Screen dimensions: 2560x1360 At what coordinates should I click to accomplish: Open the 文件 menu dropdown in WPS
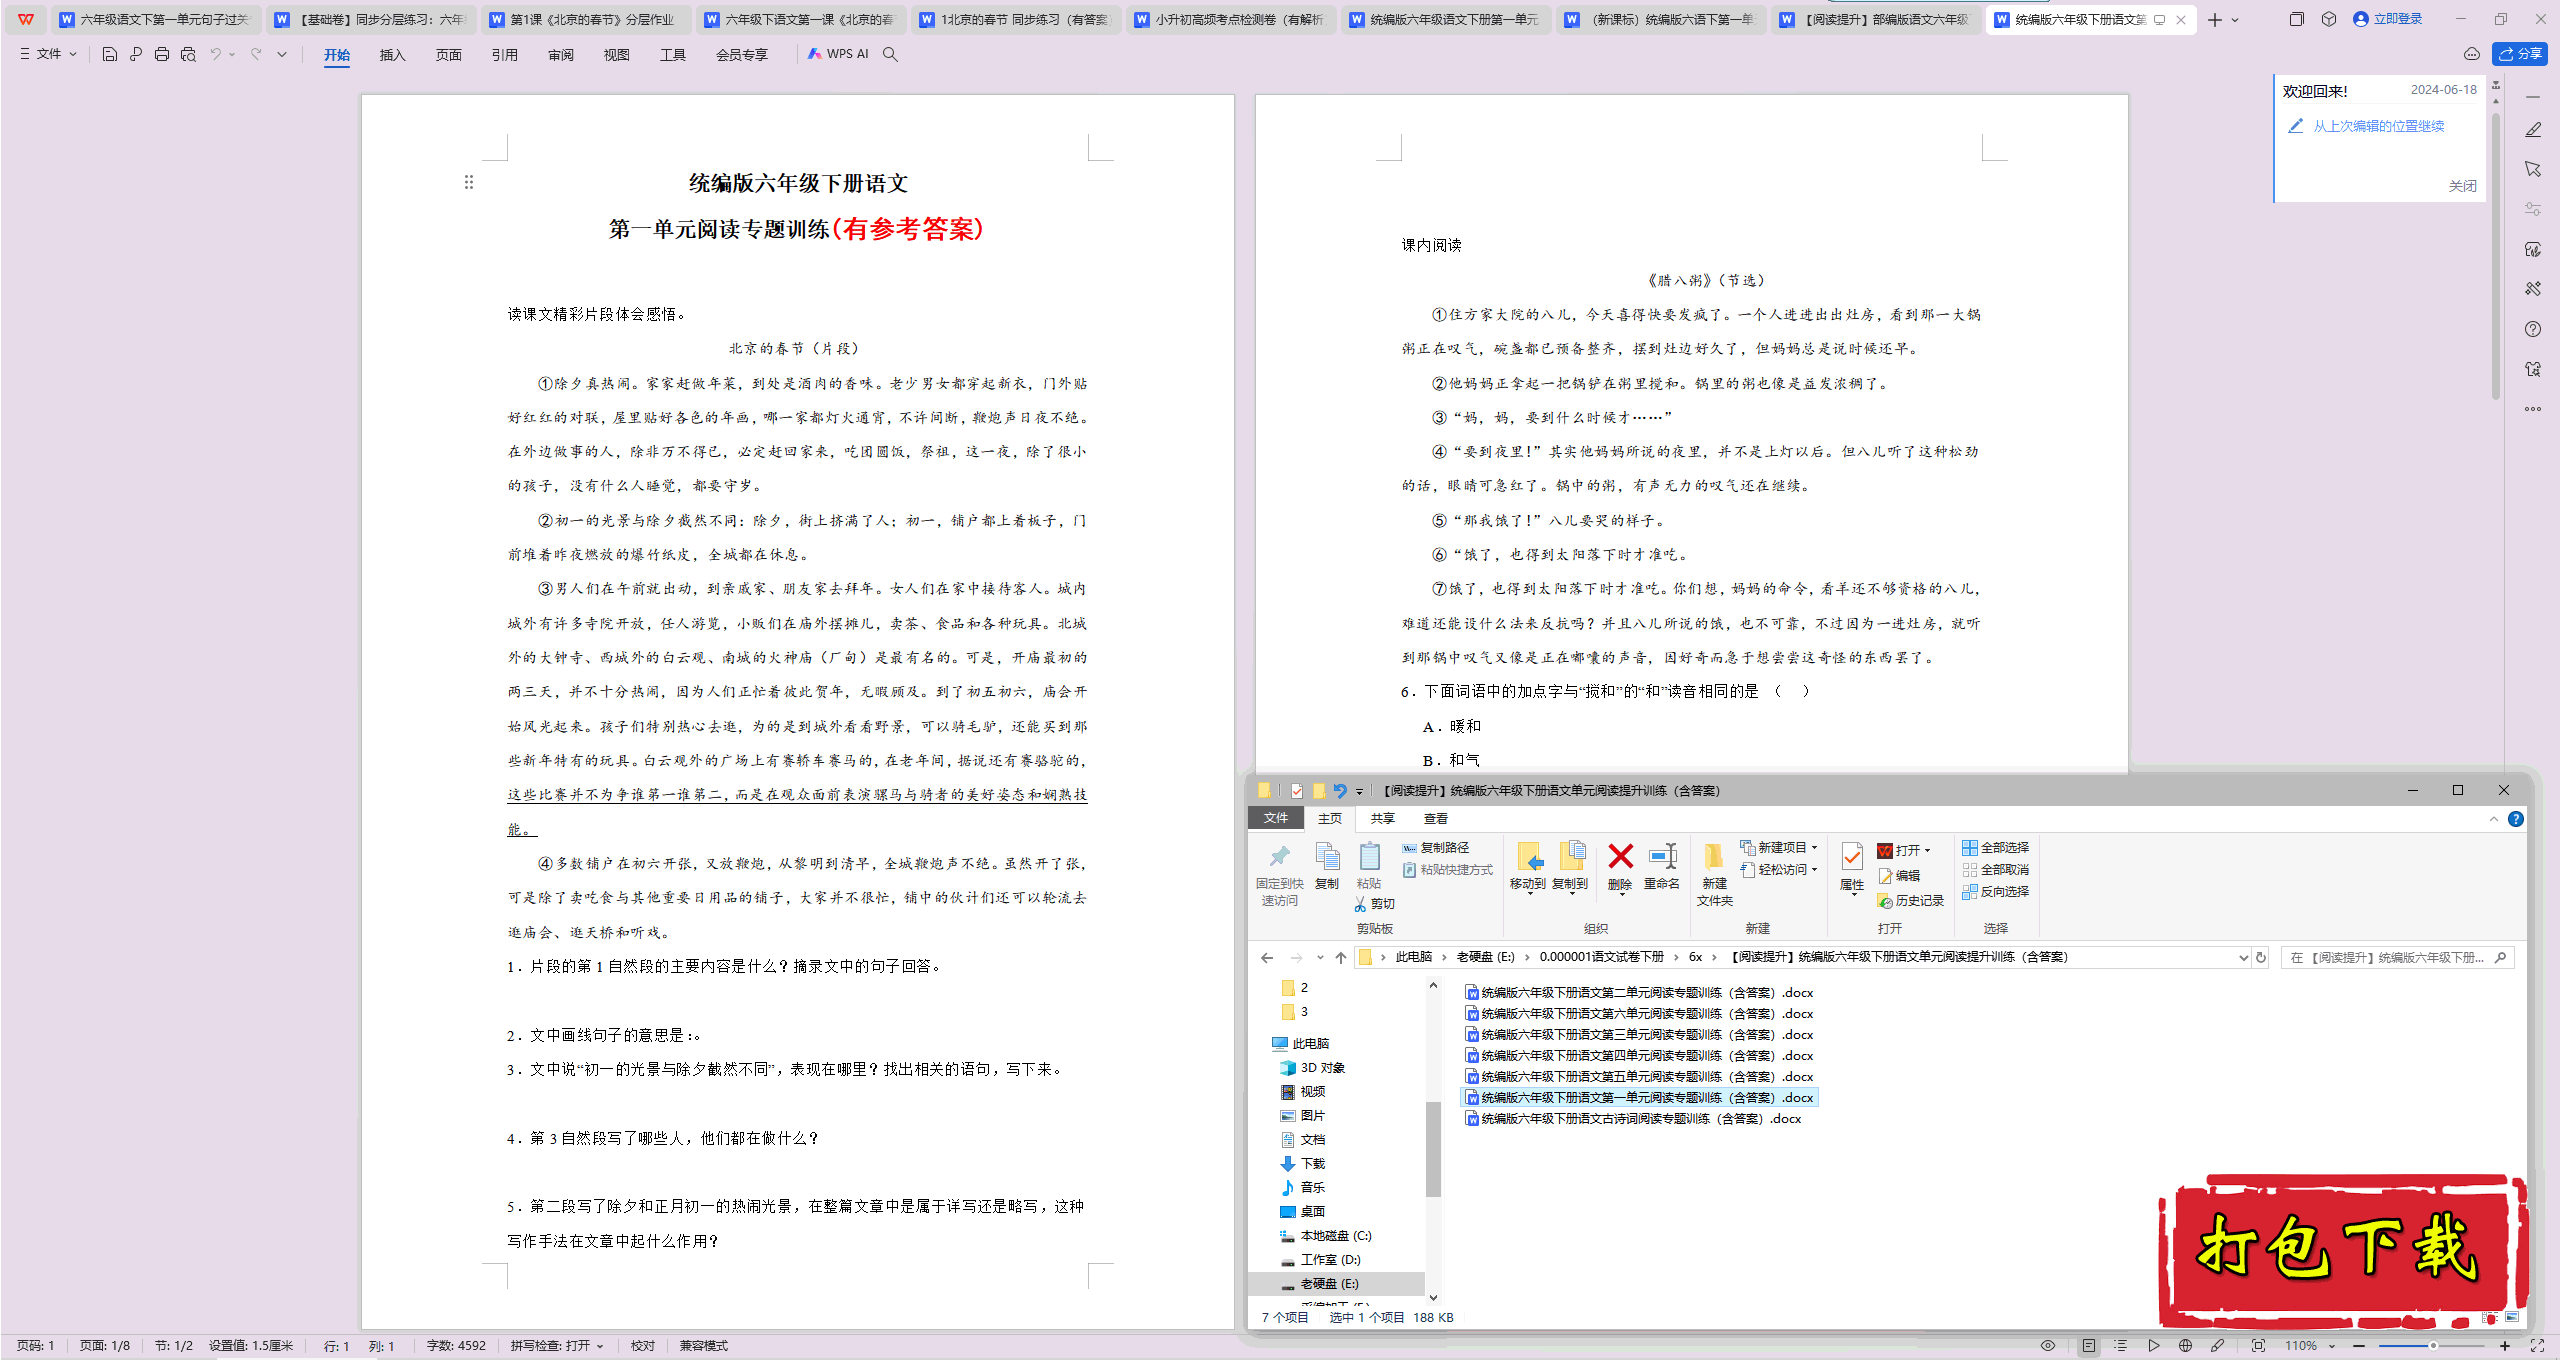[x=48, y=54]
